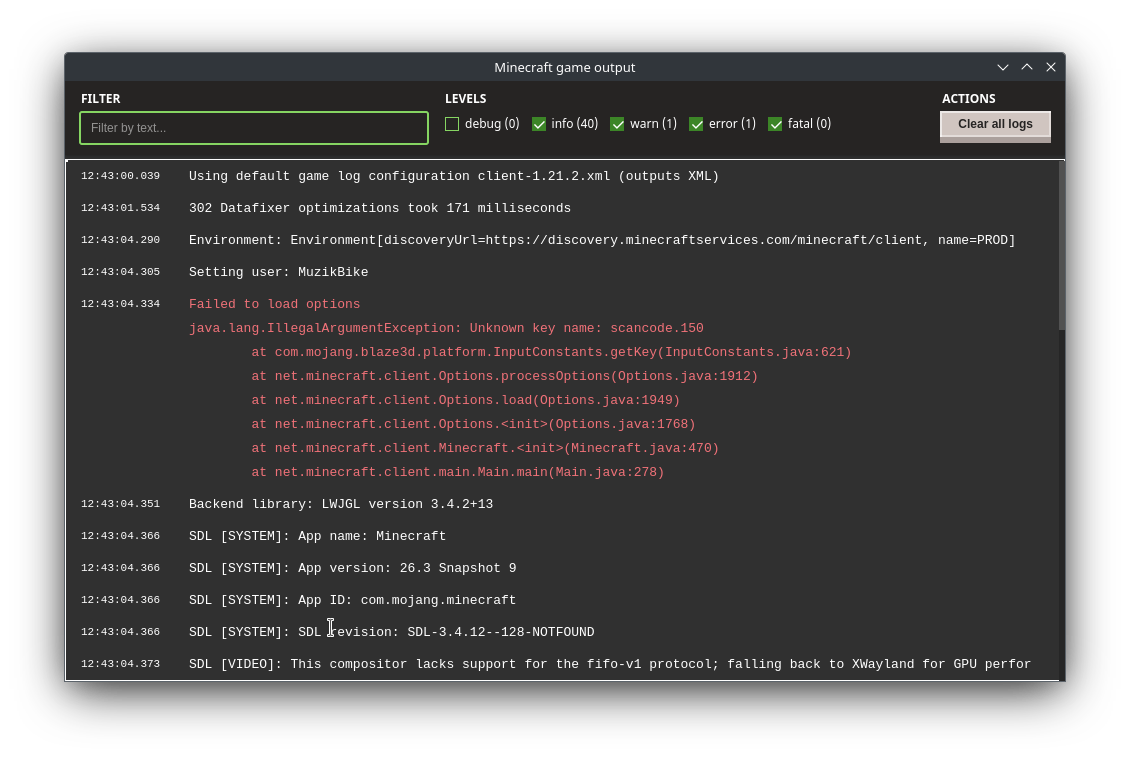Screen dimensions: 1130x758
Task: Click the 'Minecraft game output' window title
Action: (x=564, y=67)
